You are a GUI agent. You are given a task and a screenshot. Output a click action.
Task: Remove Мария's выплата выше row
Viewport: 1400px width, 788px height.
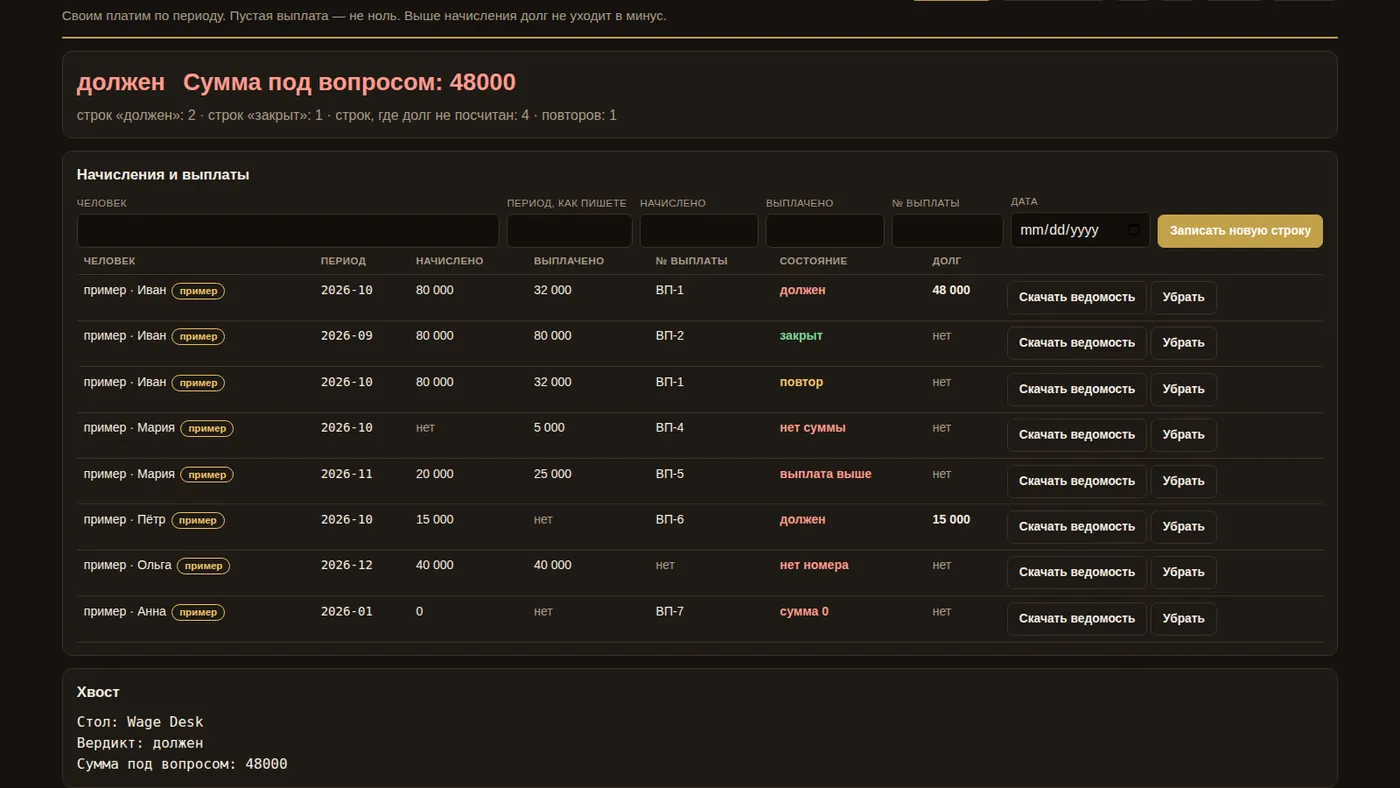tap(1183, 481)
